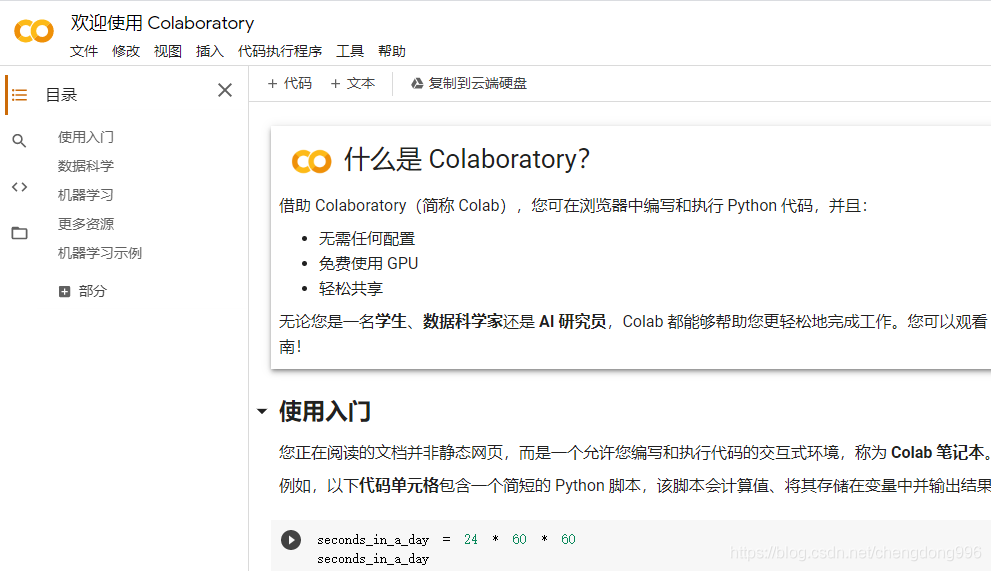Viewport: 991px width, 571px height.
Task: Open the 修改 menu
Action: point(126,51)
